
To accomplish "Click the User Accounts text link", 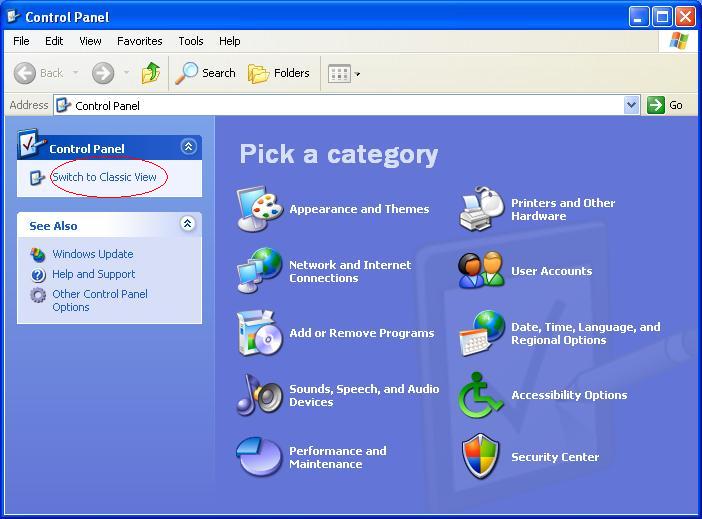I will click(x=552, y=271).
